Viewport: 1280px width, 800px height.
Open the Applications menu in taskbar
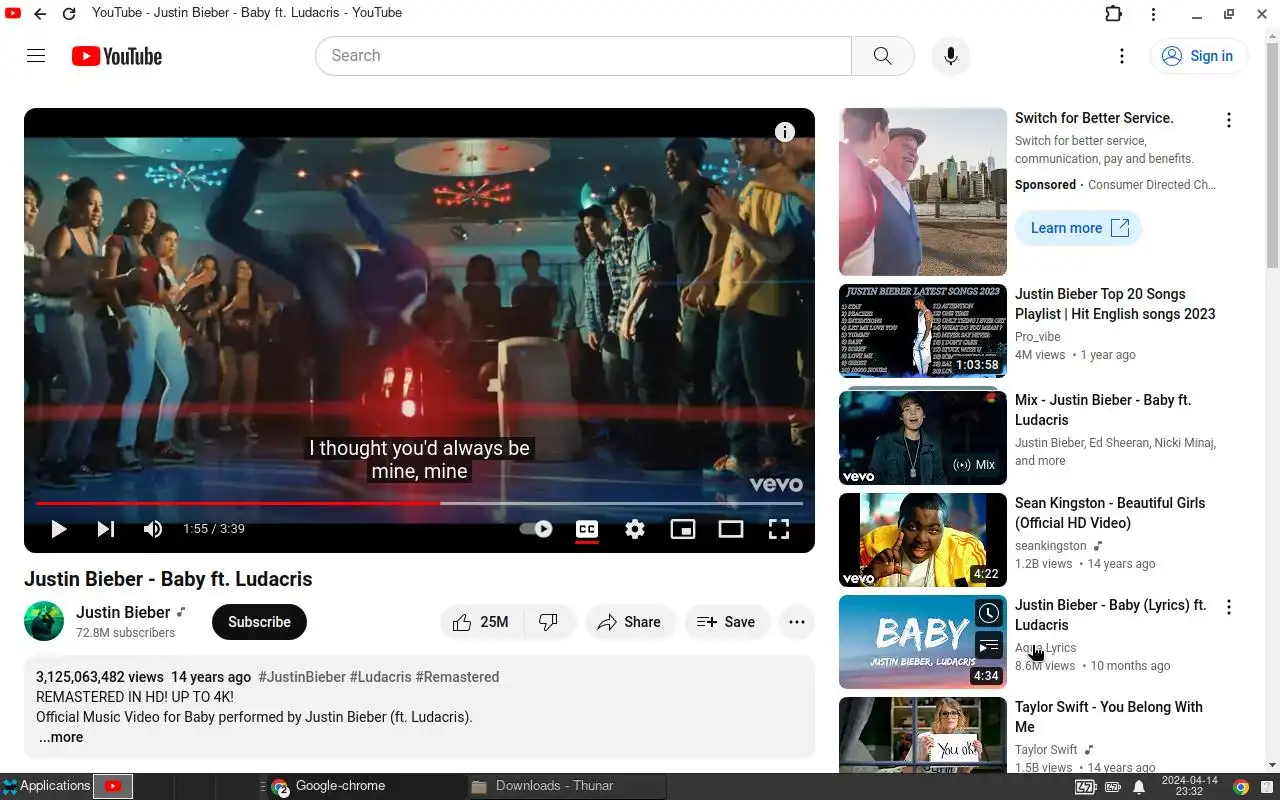pos(46,786)
